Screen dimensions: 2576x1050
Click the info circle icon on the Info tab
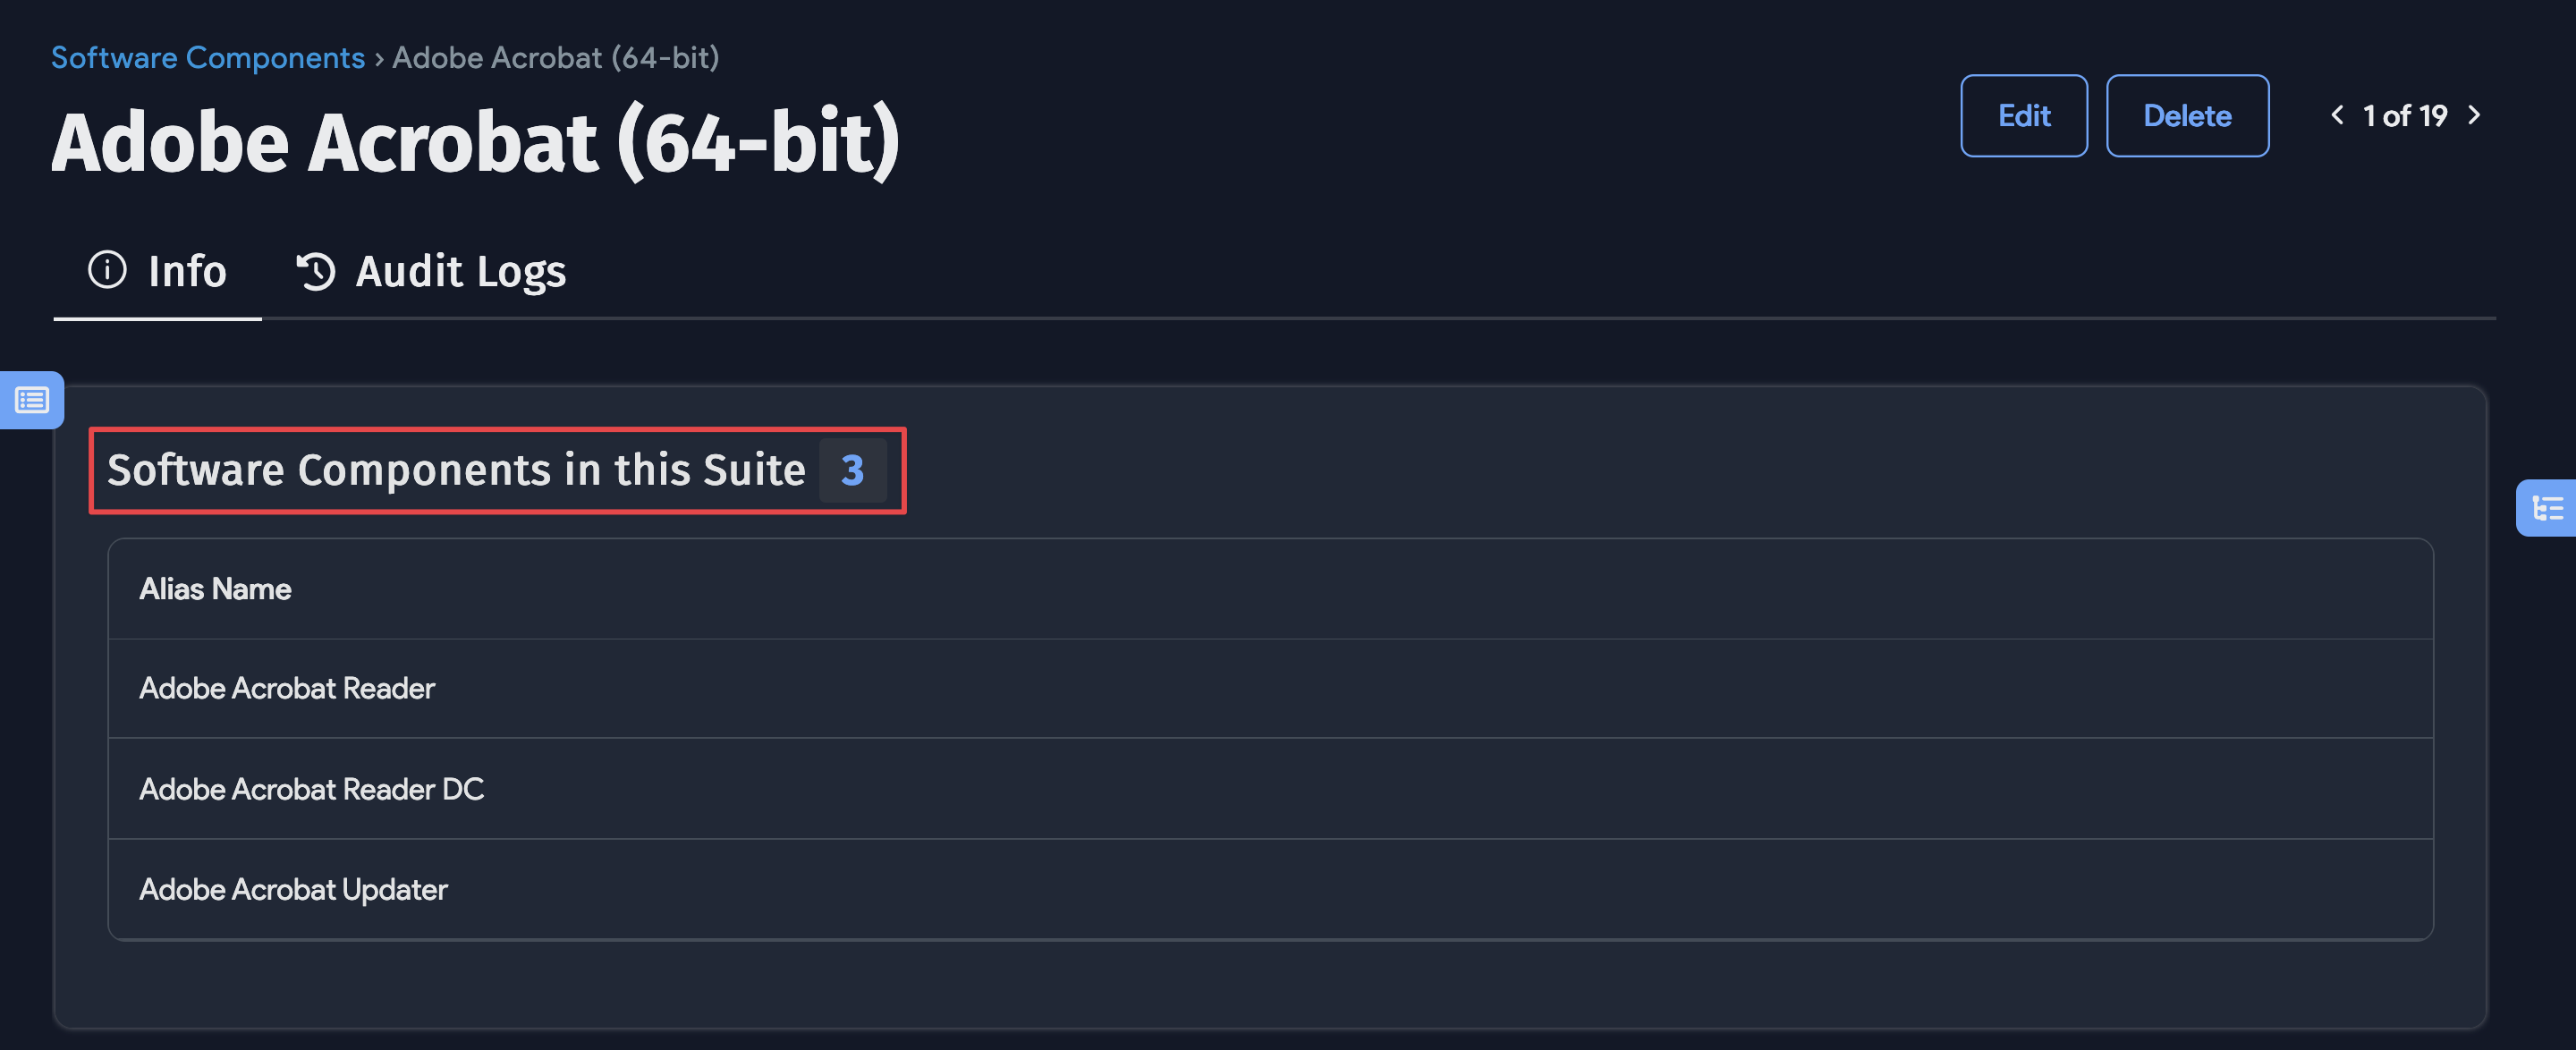107,270
